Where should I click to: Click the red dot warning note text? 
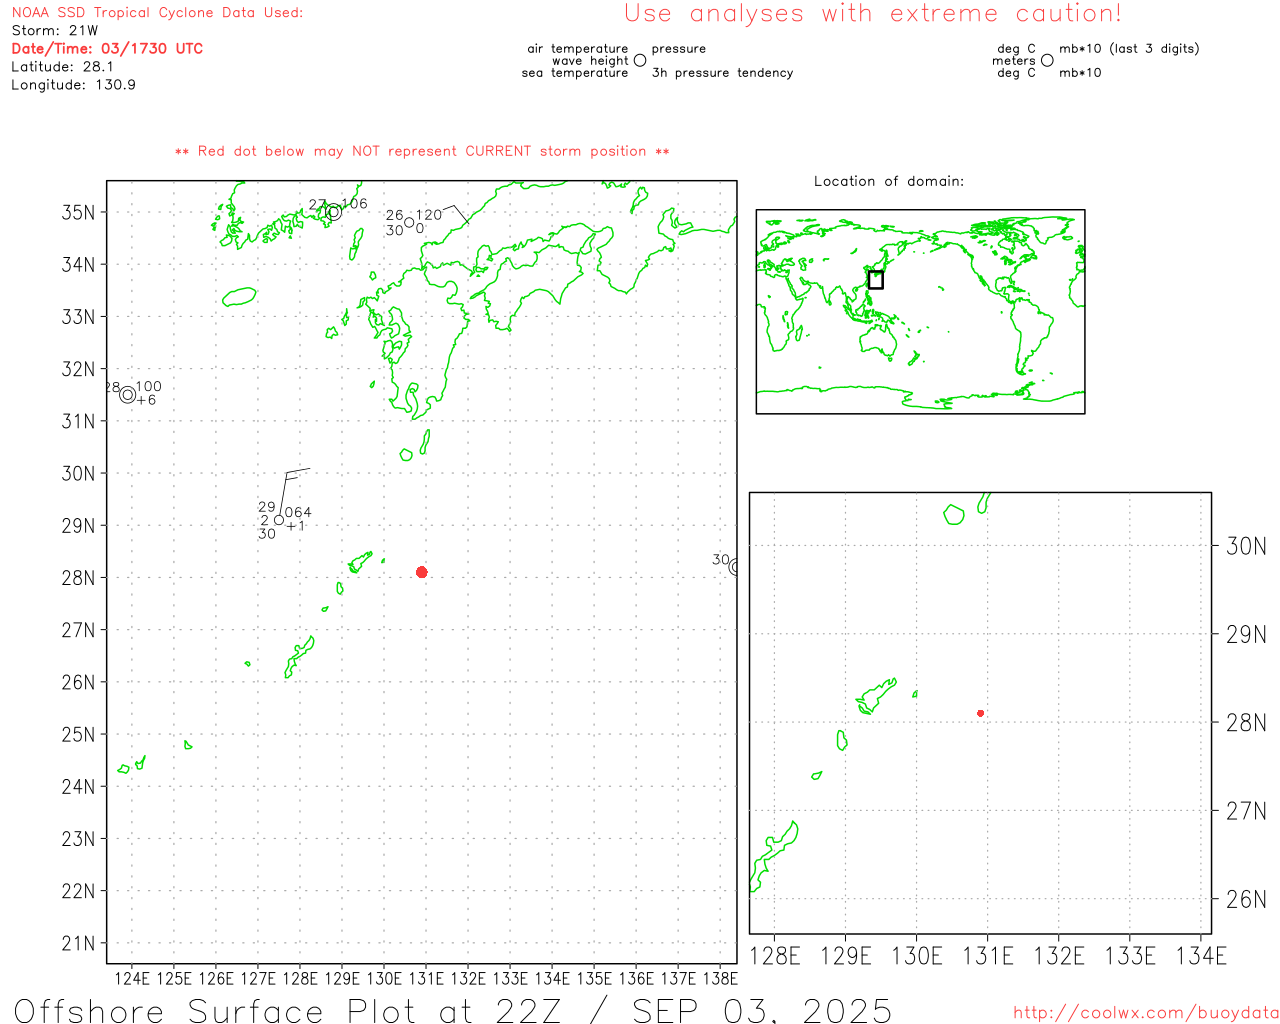(422, 151)
